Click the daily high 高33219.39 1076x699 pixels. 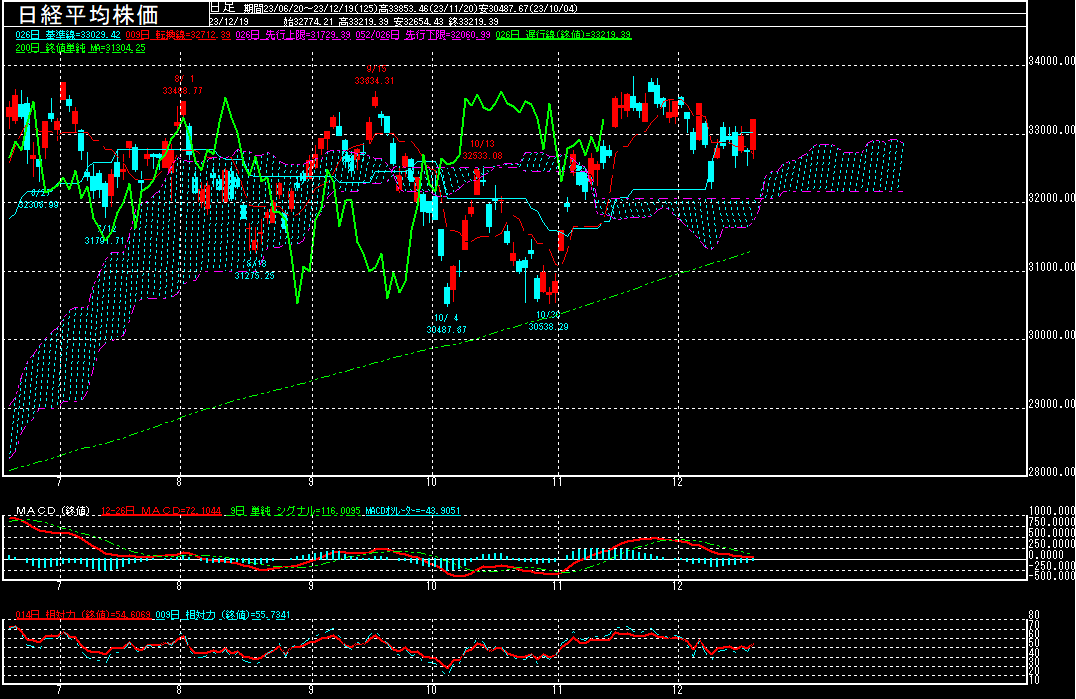pos(365,21)
